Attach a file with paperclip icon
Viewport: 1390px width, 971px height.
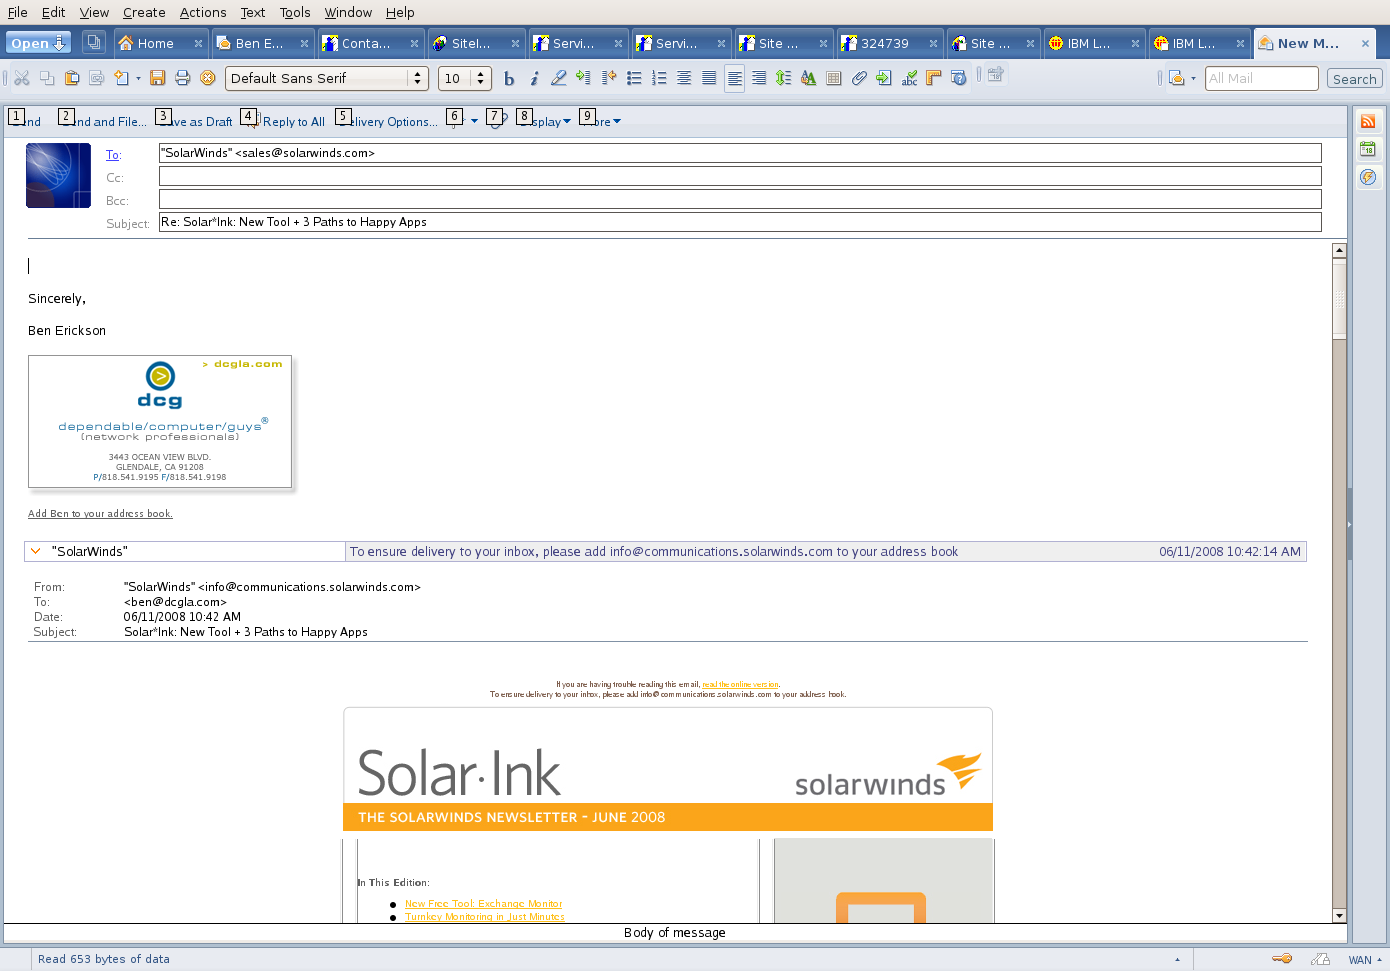(859, 78)
